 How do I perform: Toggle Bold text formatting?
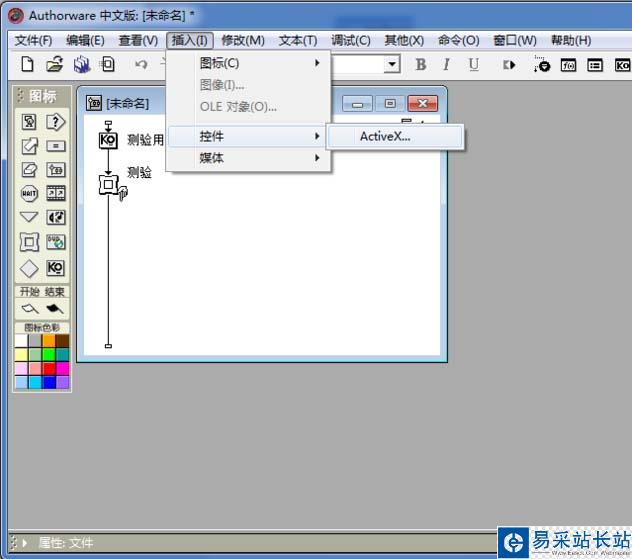coord(421,64)
